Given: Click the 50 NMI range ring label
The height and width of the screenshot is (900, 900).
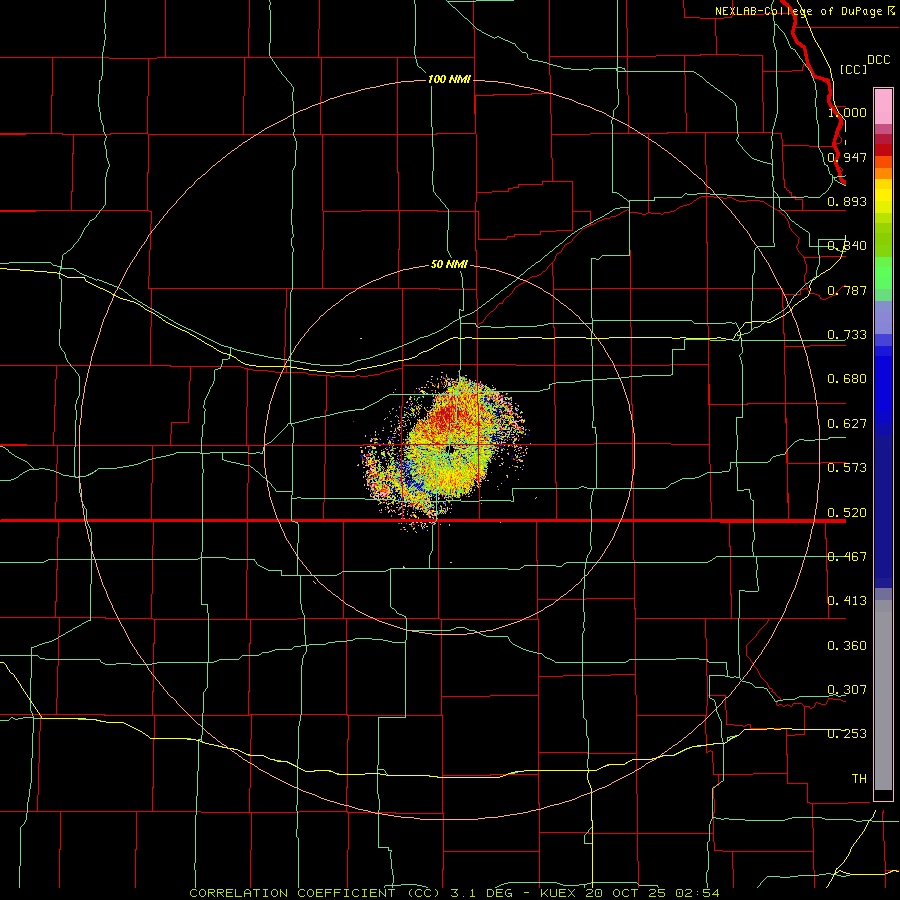Looking at the screenshot, I should tap(449, 264).
